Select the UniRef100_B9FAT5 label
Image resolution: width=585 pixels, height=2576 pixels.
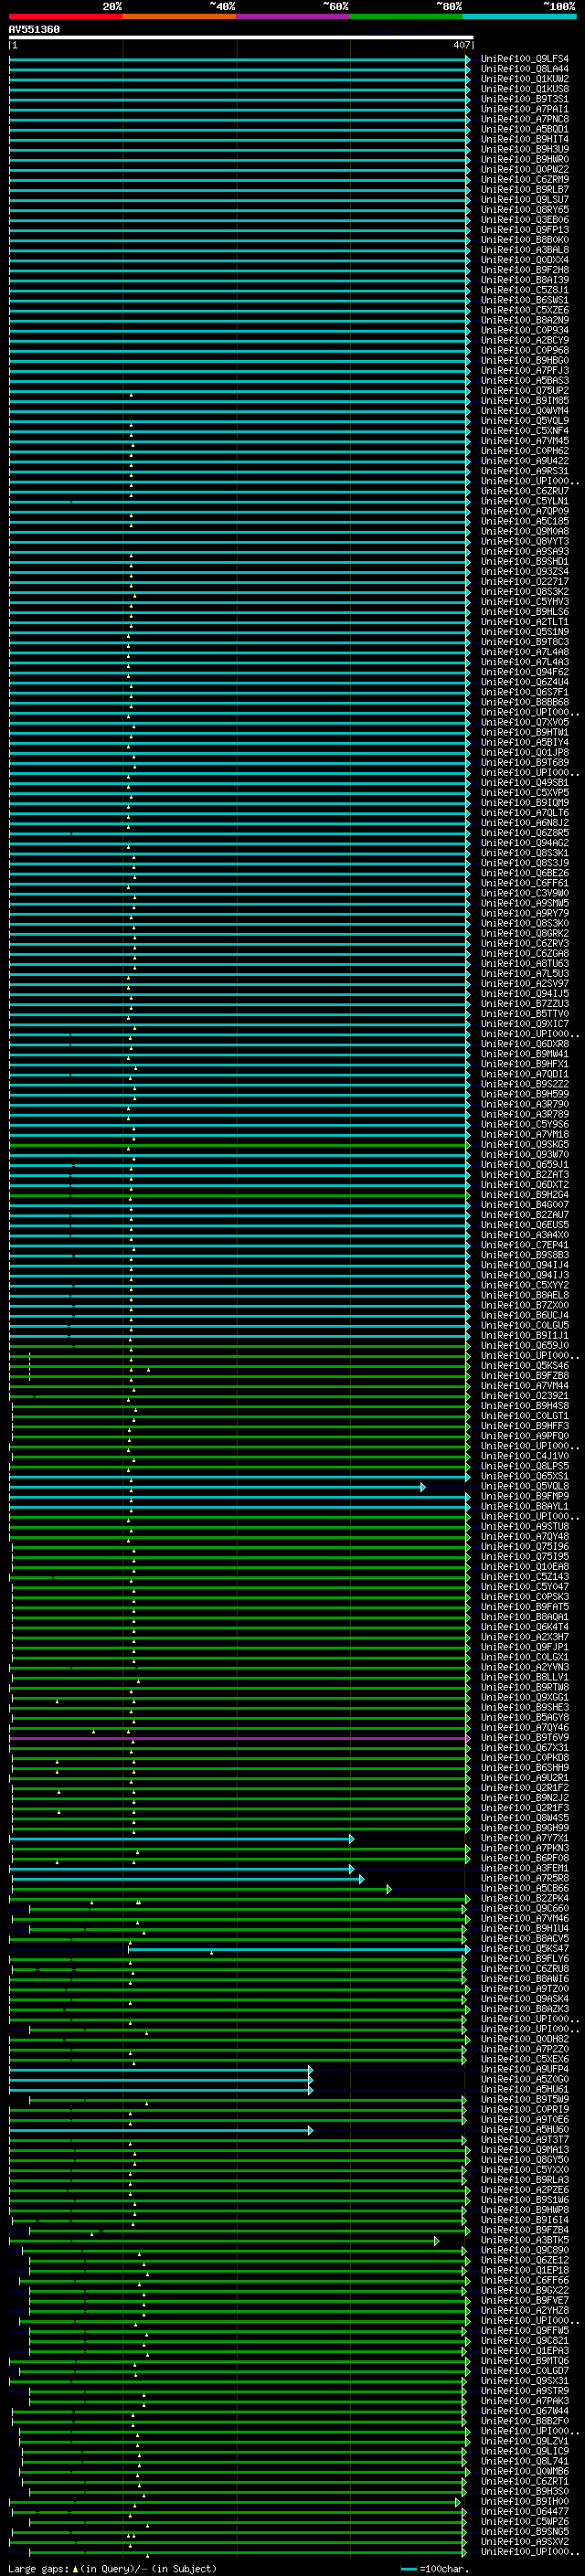tap(525, 1607)
